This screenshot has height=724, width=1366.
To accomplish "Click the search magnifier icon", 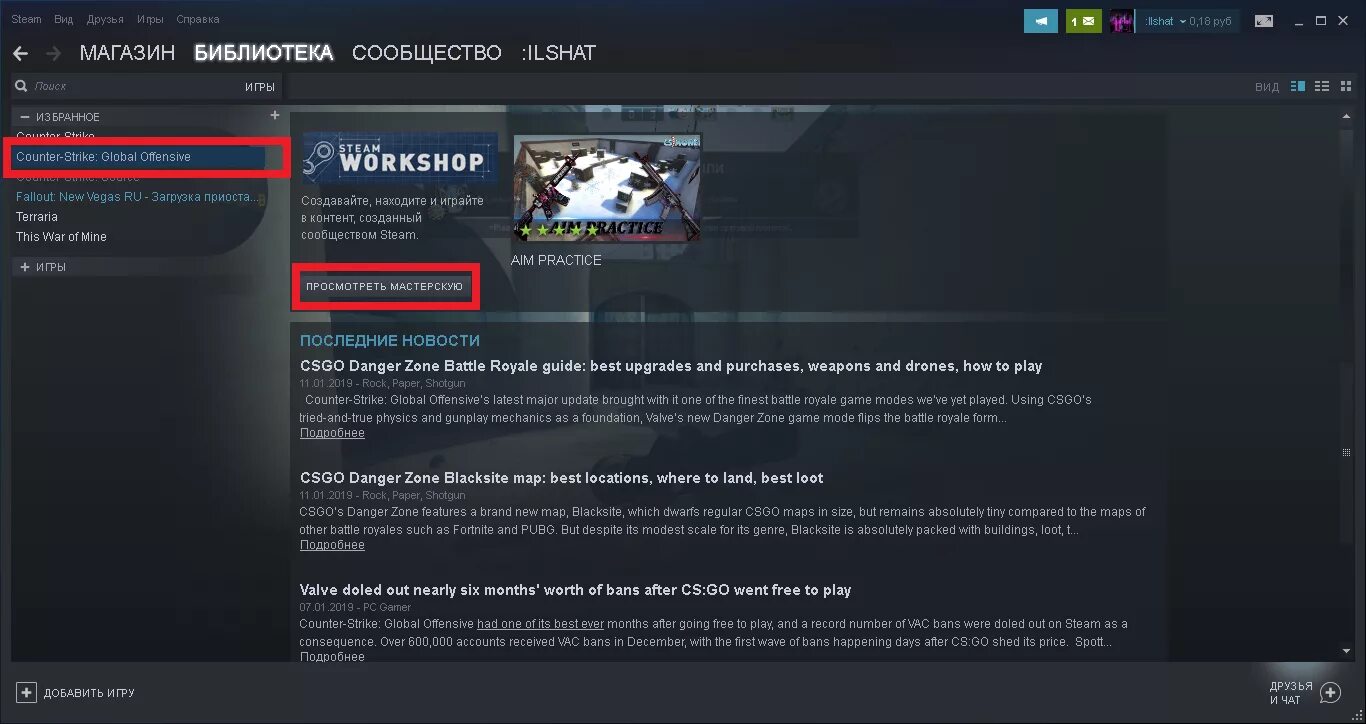I will click(21, 87).
